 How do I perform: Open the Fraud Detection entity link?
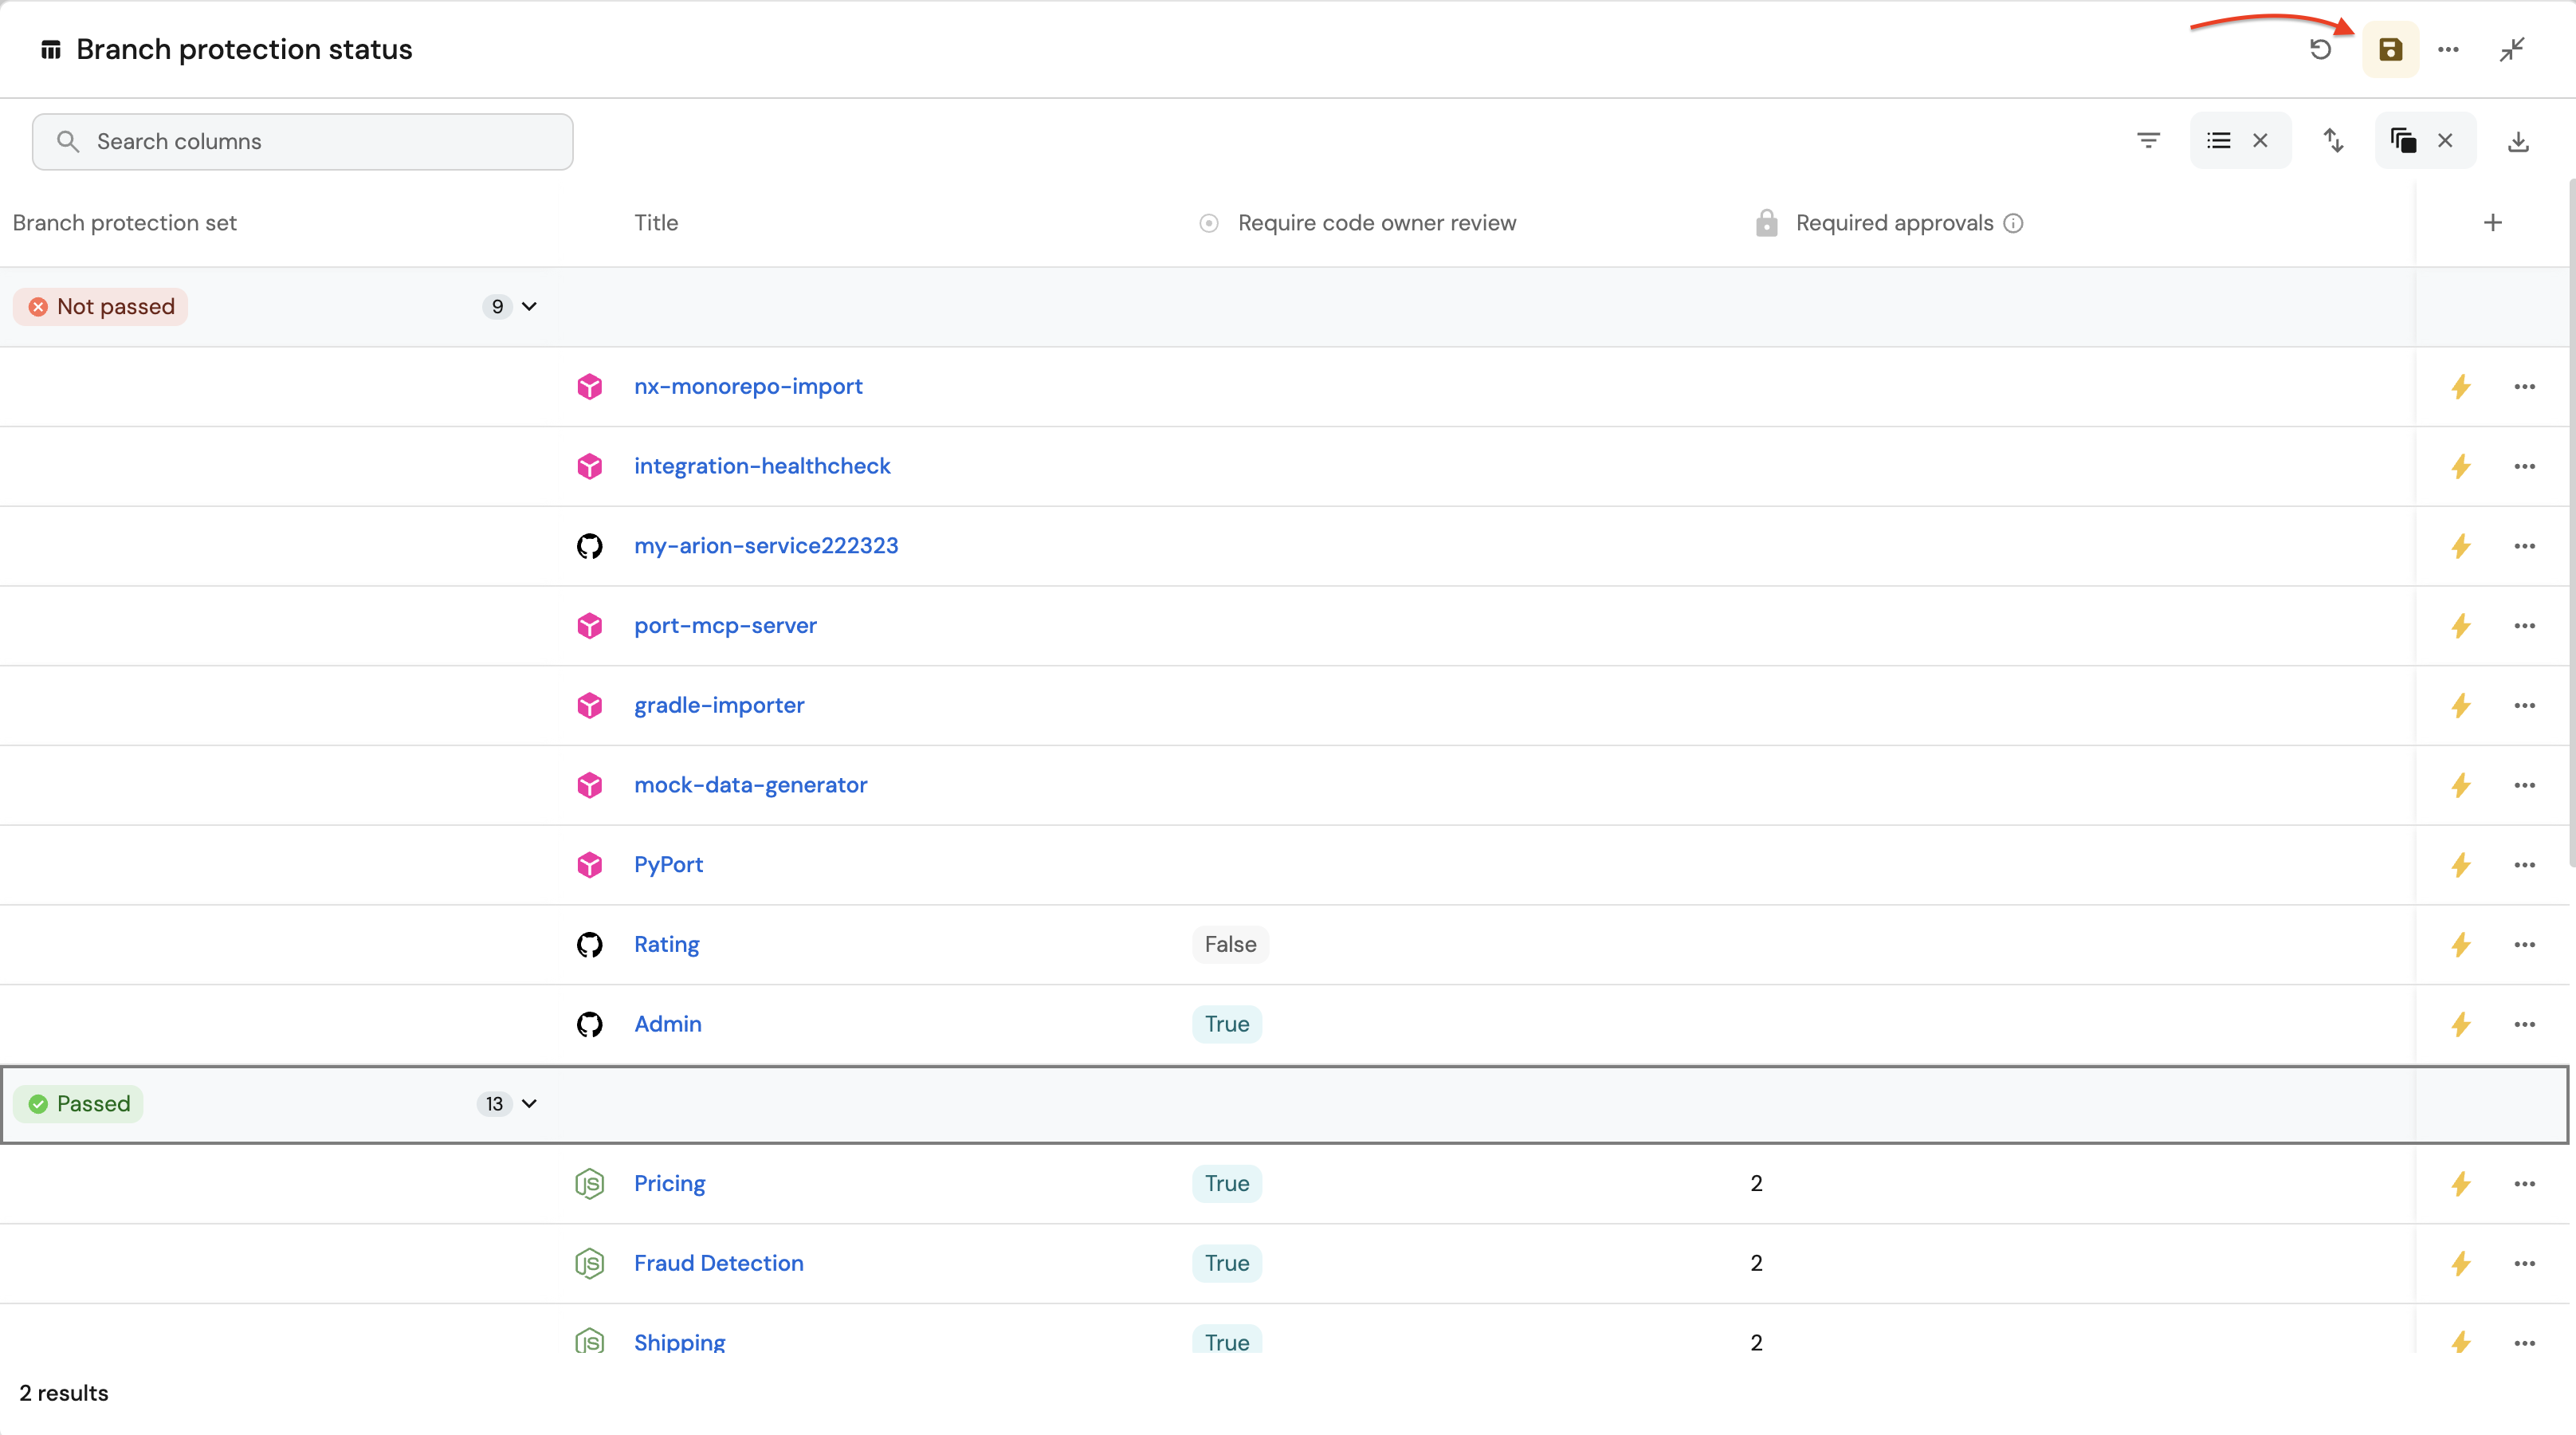[x=718, y=1263]
